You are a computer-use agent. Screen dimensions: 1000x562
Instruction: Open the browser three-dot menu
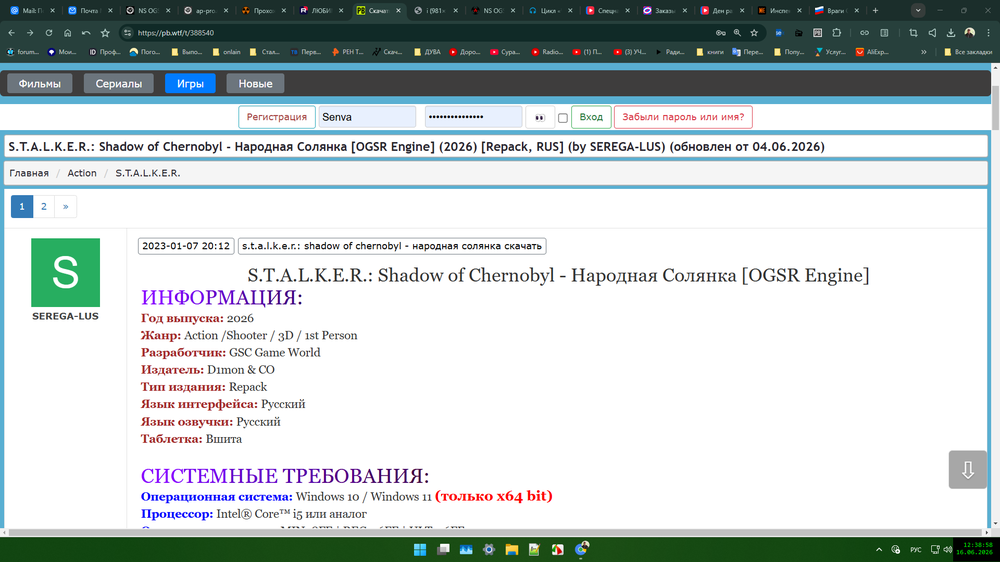tap(989, 33)
